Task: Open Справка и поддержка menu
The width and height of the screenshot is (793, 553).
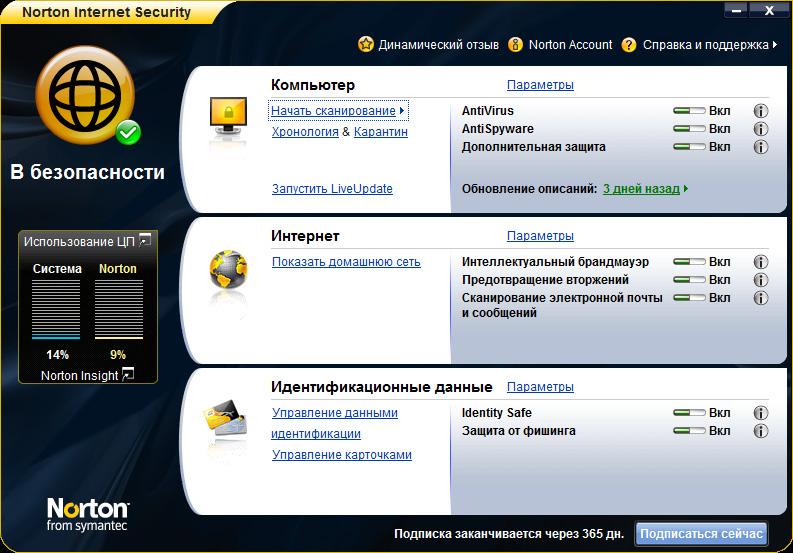Action: point(706,45)
